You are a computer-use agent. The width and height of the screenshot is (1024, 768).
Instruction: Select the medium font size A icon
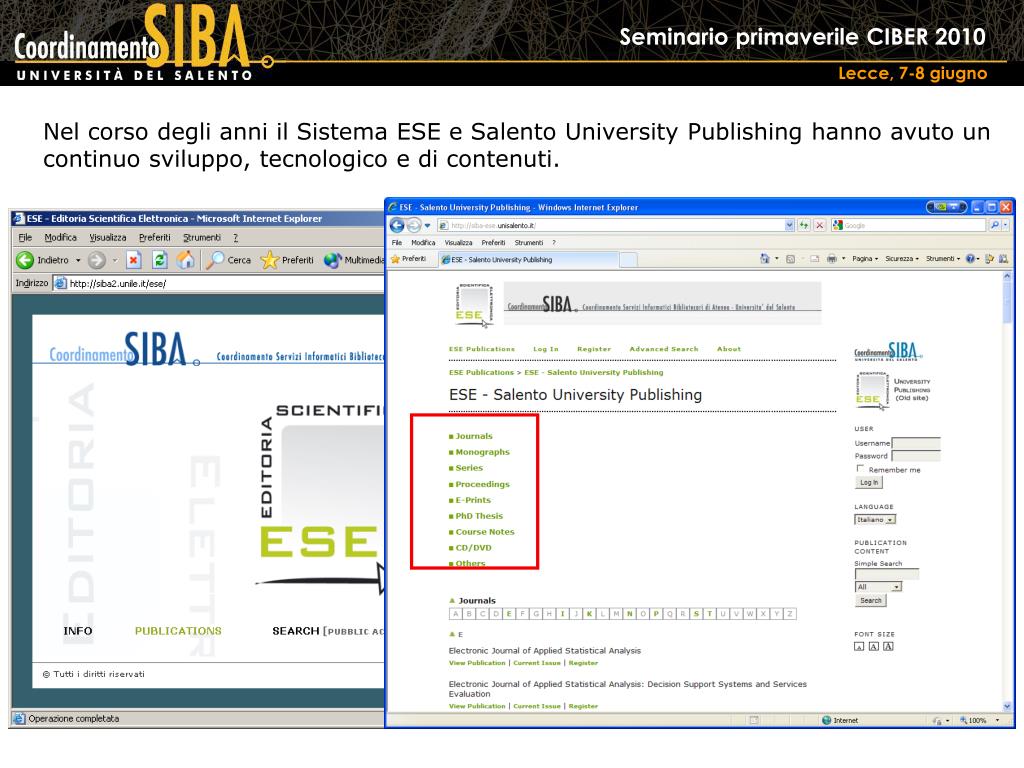pyautogui.click(x=873, y=647)
